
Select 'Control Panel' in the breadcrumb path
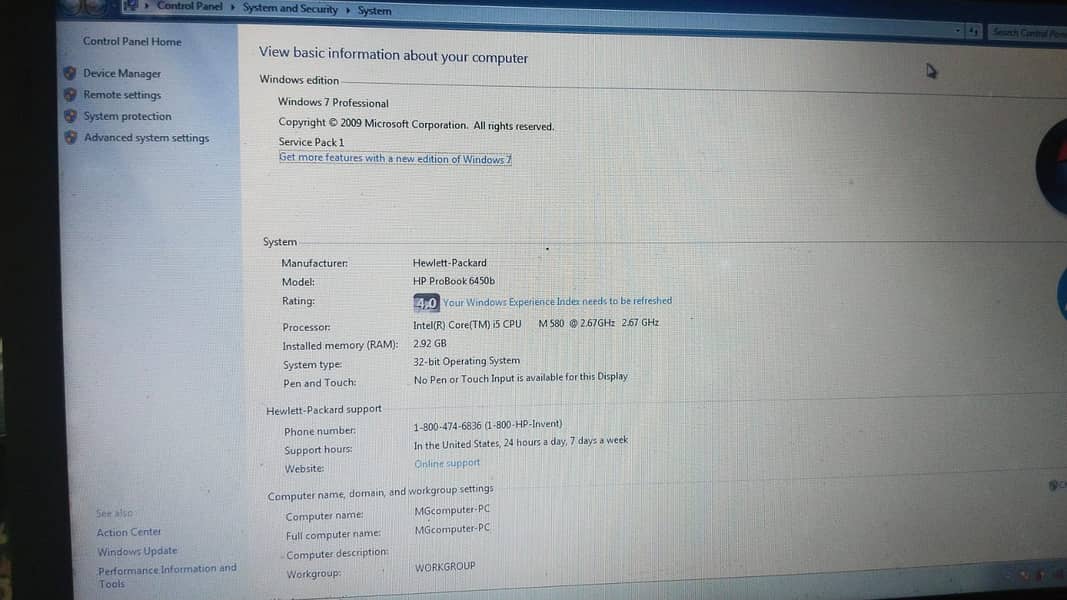pos(189,7)
